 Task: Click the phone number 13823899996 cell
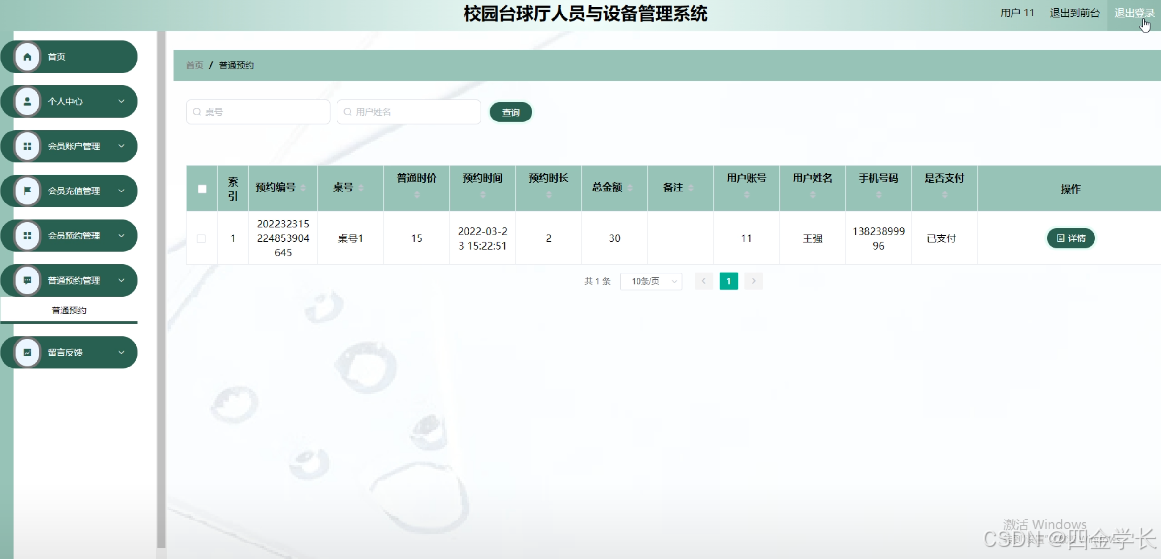pyautogui.click(x=878, y=238)
